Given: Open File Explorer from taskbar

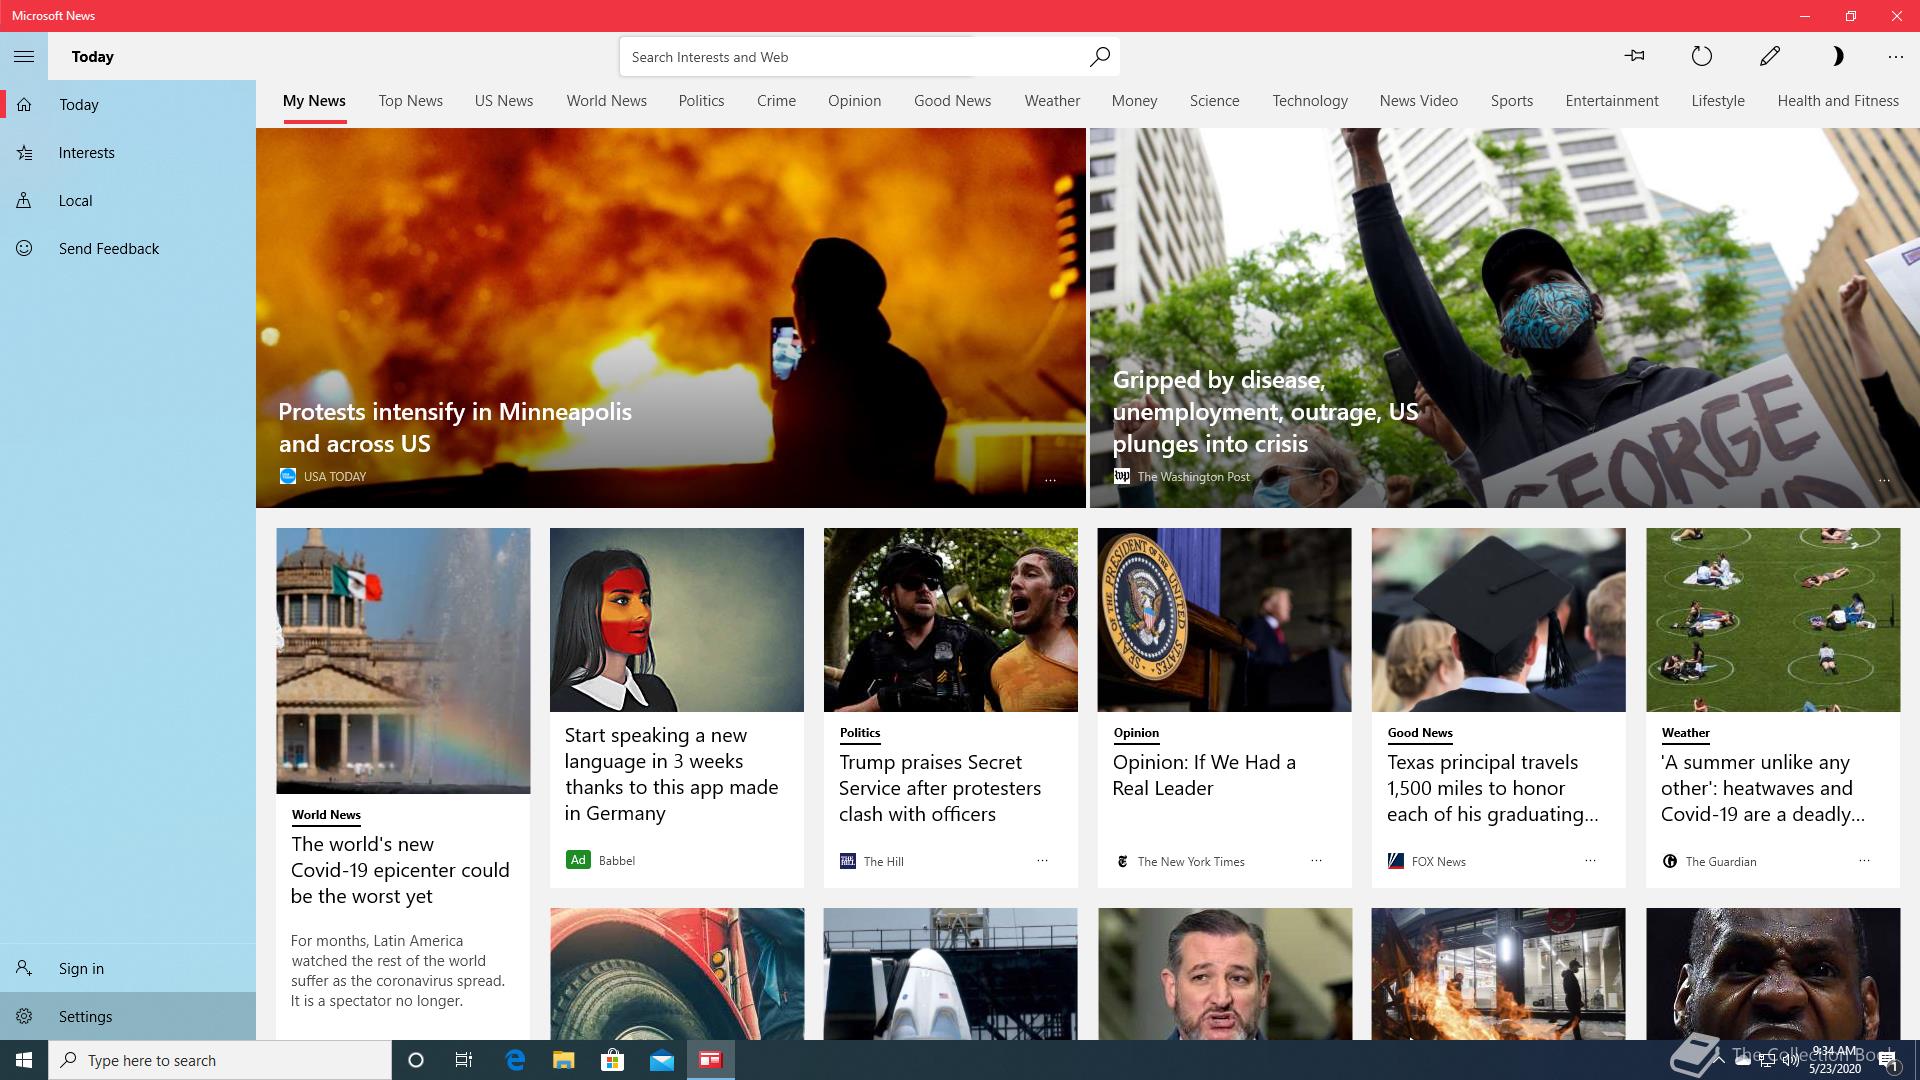Looking at the screenshot, I should pos(563,1060).
